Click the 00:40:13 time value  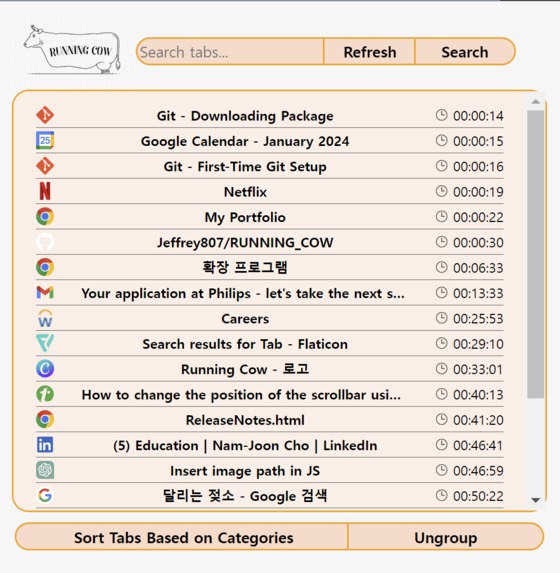click(x=478, y=395)
